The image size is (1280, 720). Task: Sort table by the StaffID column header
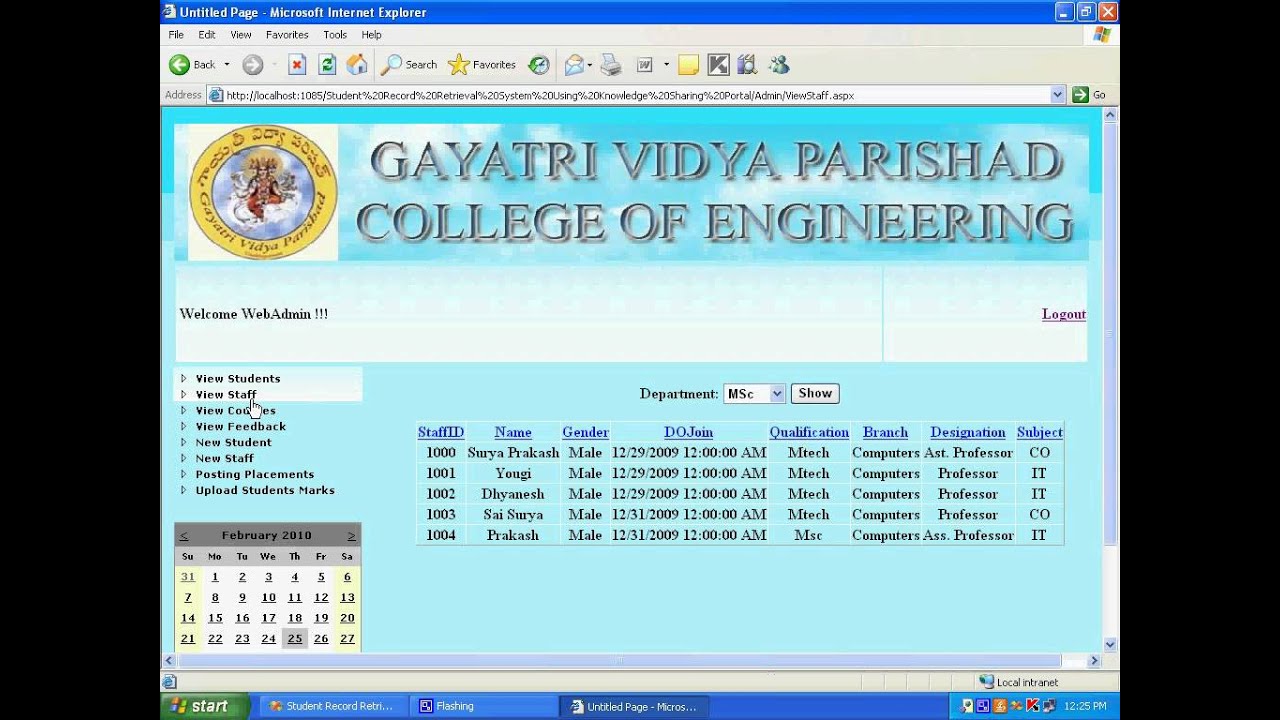coord(441,432)
